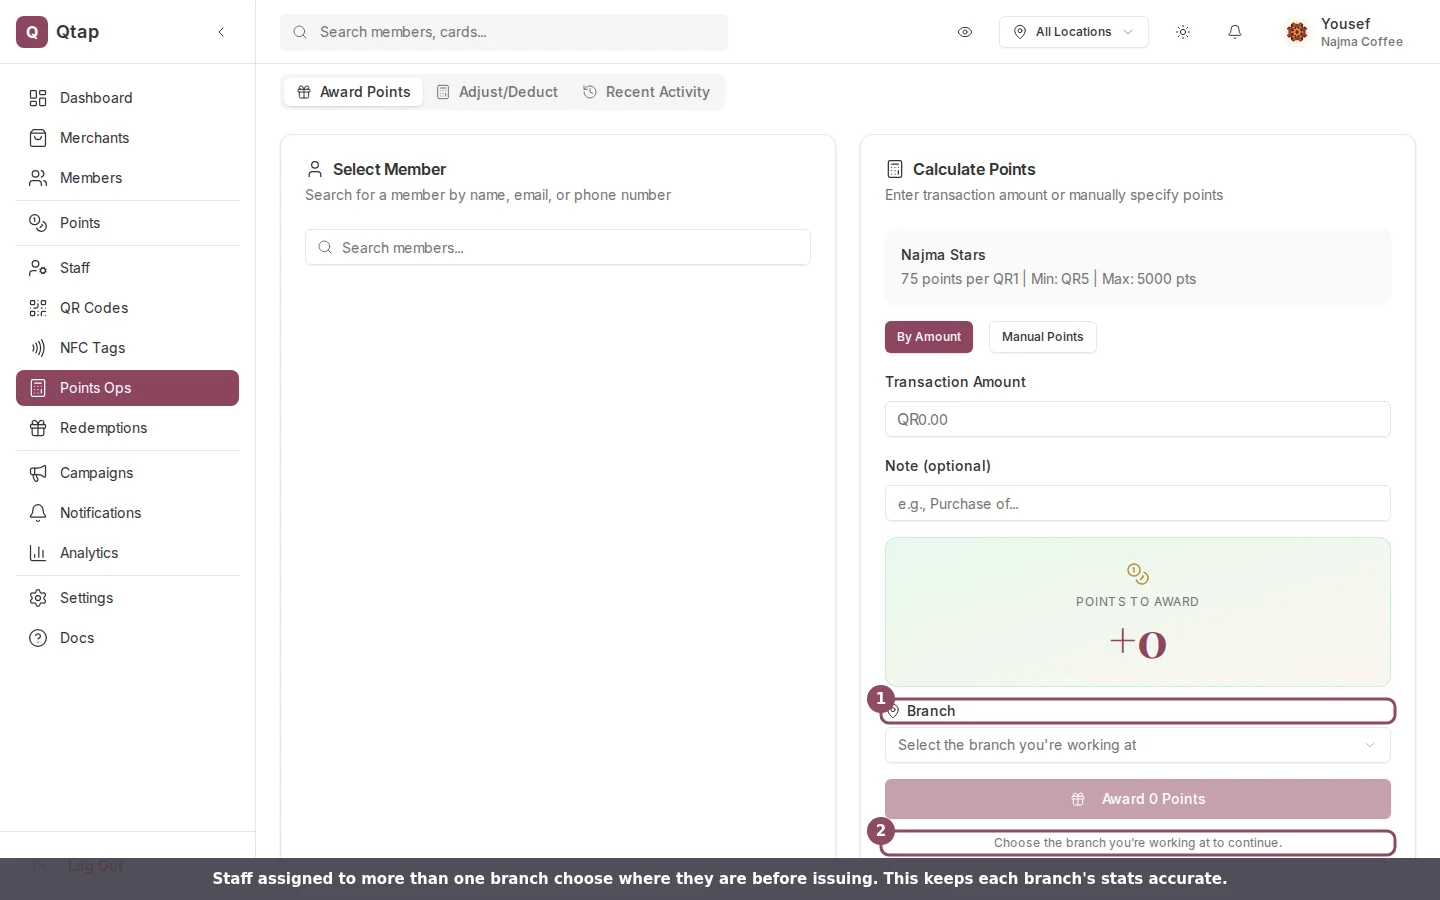Viewport: 1440px width, 900px height.
Task: Open Staff management
Action: click(x=127, y=268)
